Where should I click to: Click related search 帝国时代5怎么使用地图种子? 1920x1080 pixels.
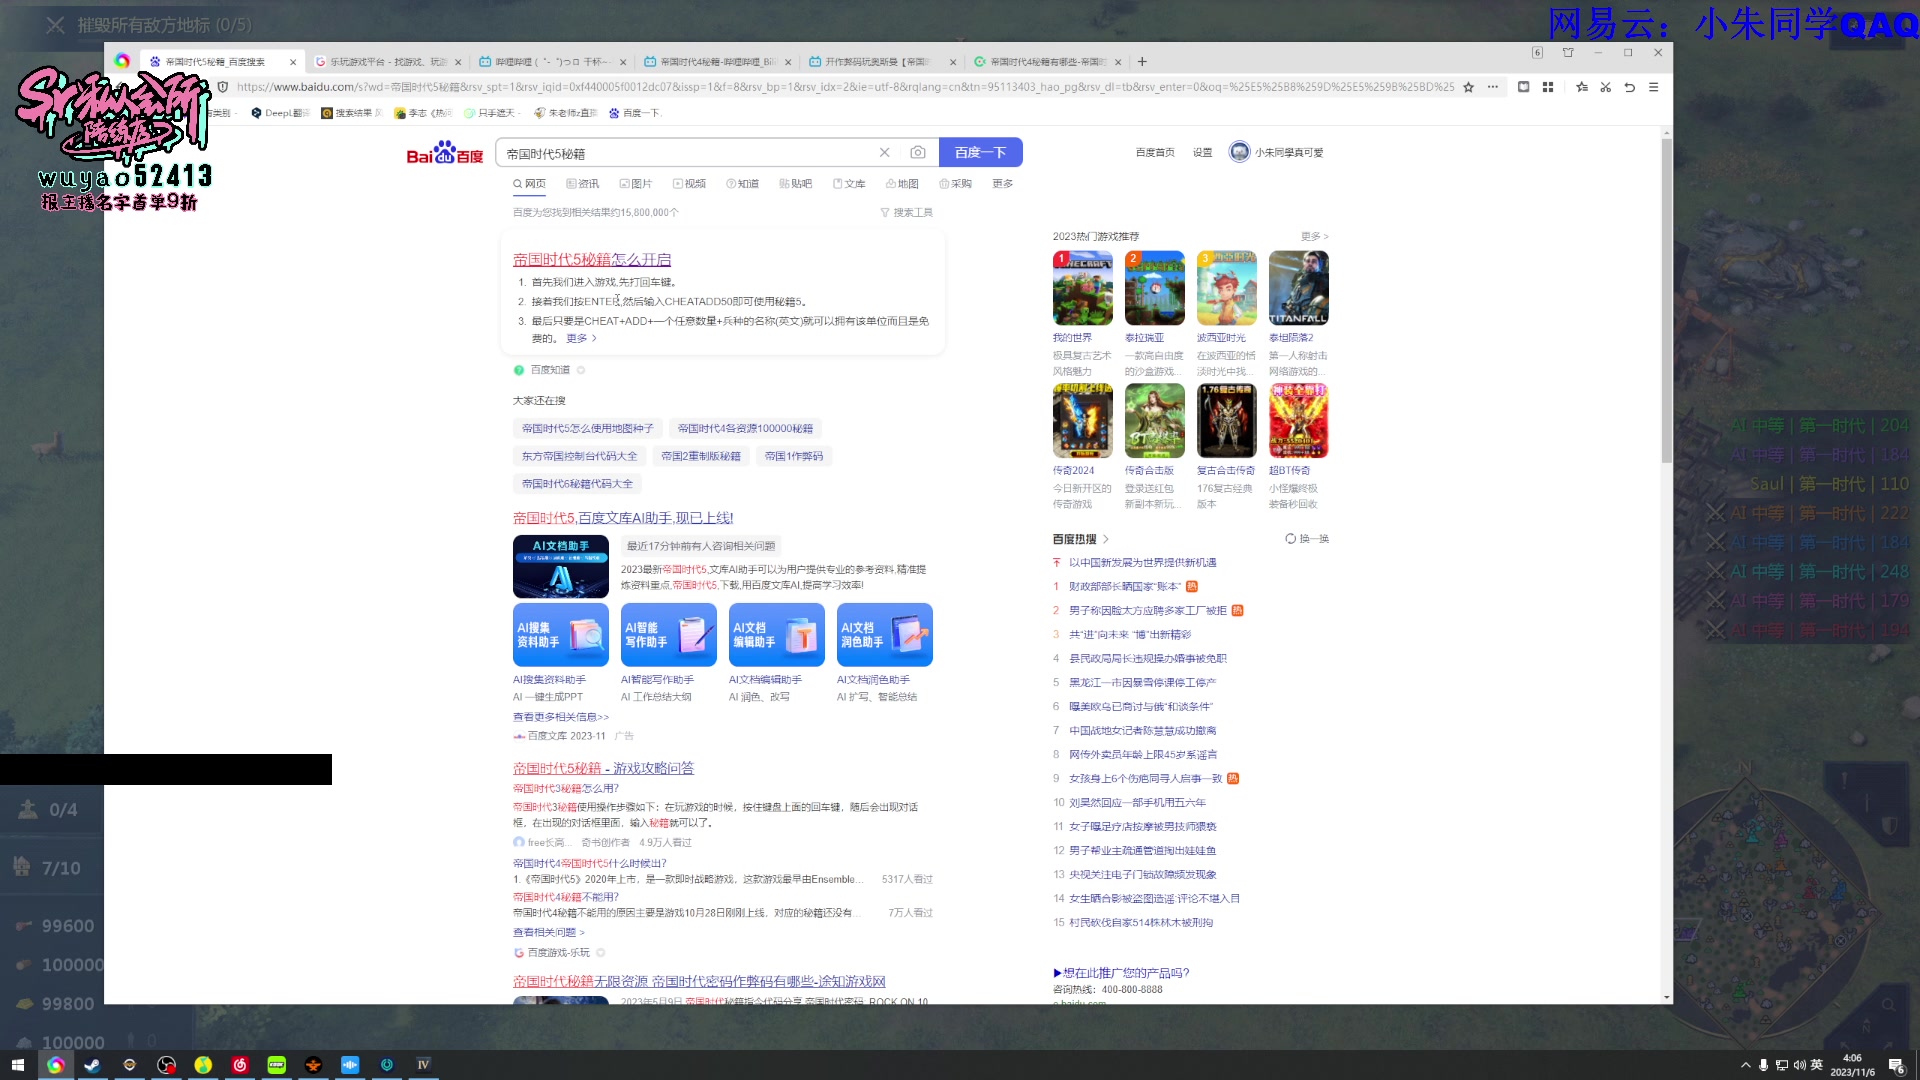[587, 429]
